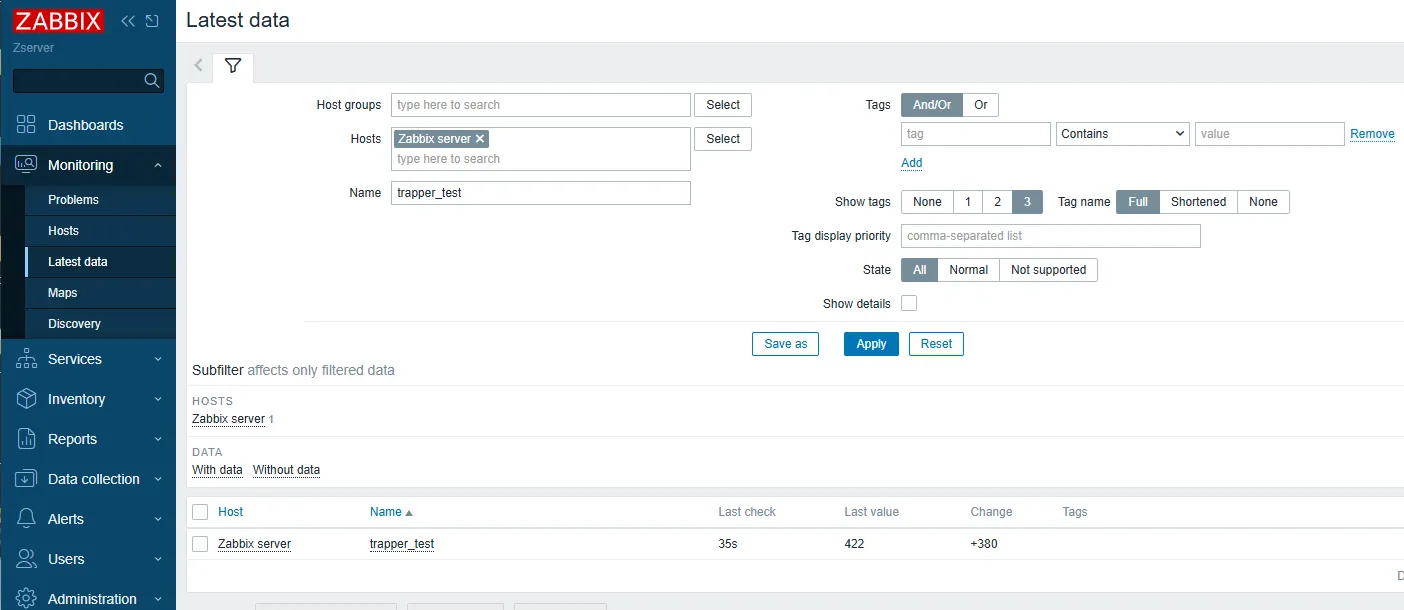Check the Zabbix server row checkbox
Screen dimensions: 1404x610
point(200,544)
